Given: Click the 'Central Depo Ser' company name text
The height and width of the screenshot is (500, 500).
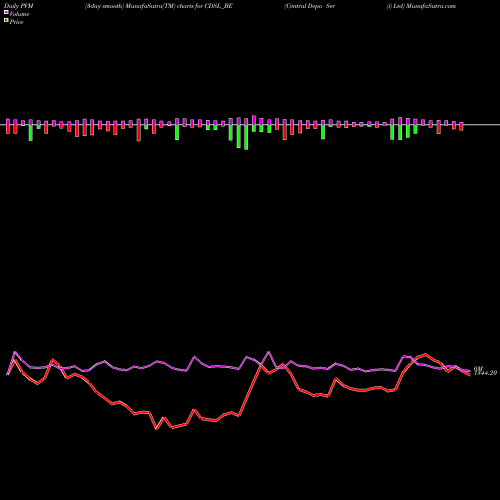Looking at the screenshot, I should click(310, 6).
